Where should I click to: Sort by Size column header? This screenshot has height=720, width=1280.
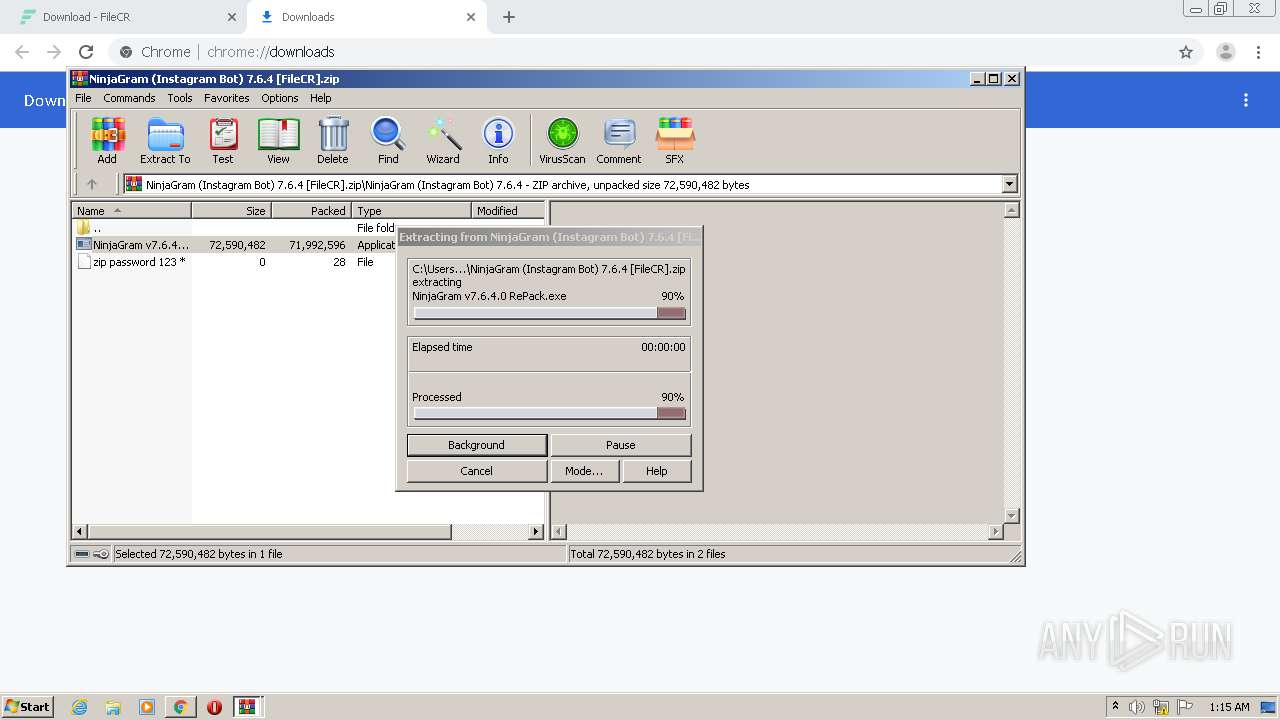231,211
